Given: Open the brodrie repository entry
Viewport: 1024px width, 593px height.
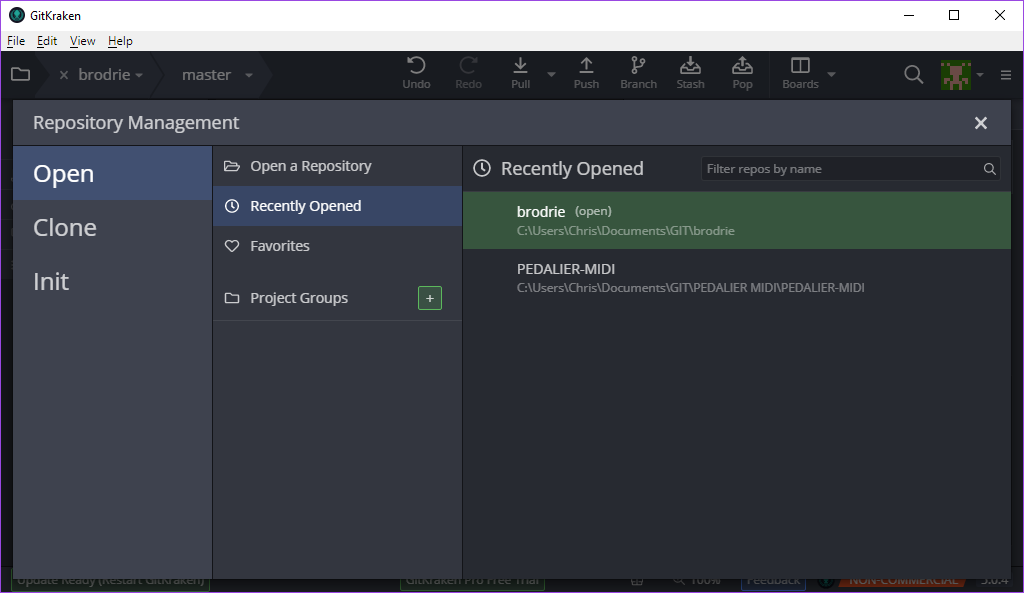Looking at the screenshot, I should [737, 220].
